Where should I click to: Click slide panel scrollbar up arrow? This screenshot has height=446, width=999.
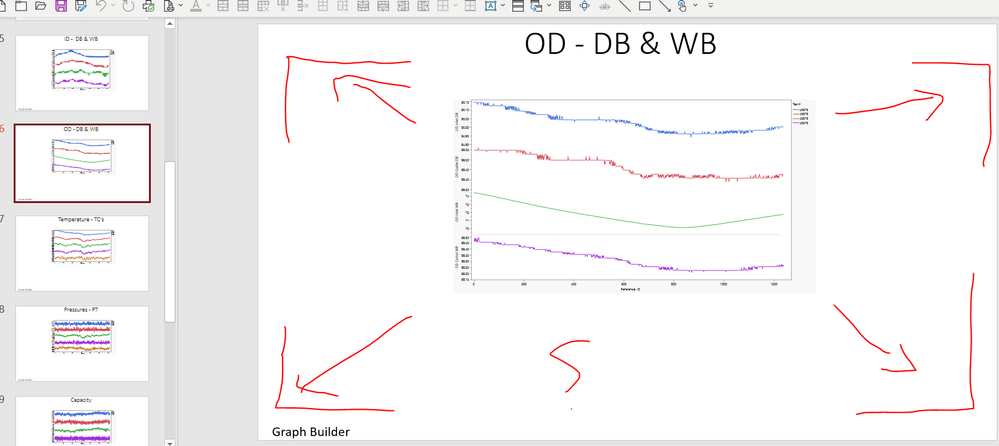click(169, 24)
